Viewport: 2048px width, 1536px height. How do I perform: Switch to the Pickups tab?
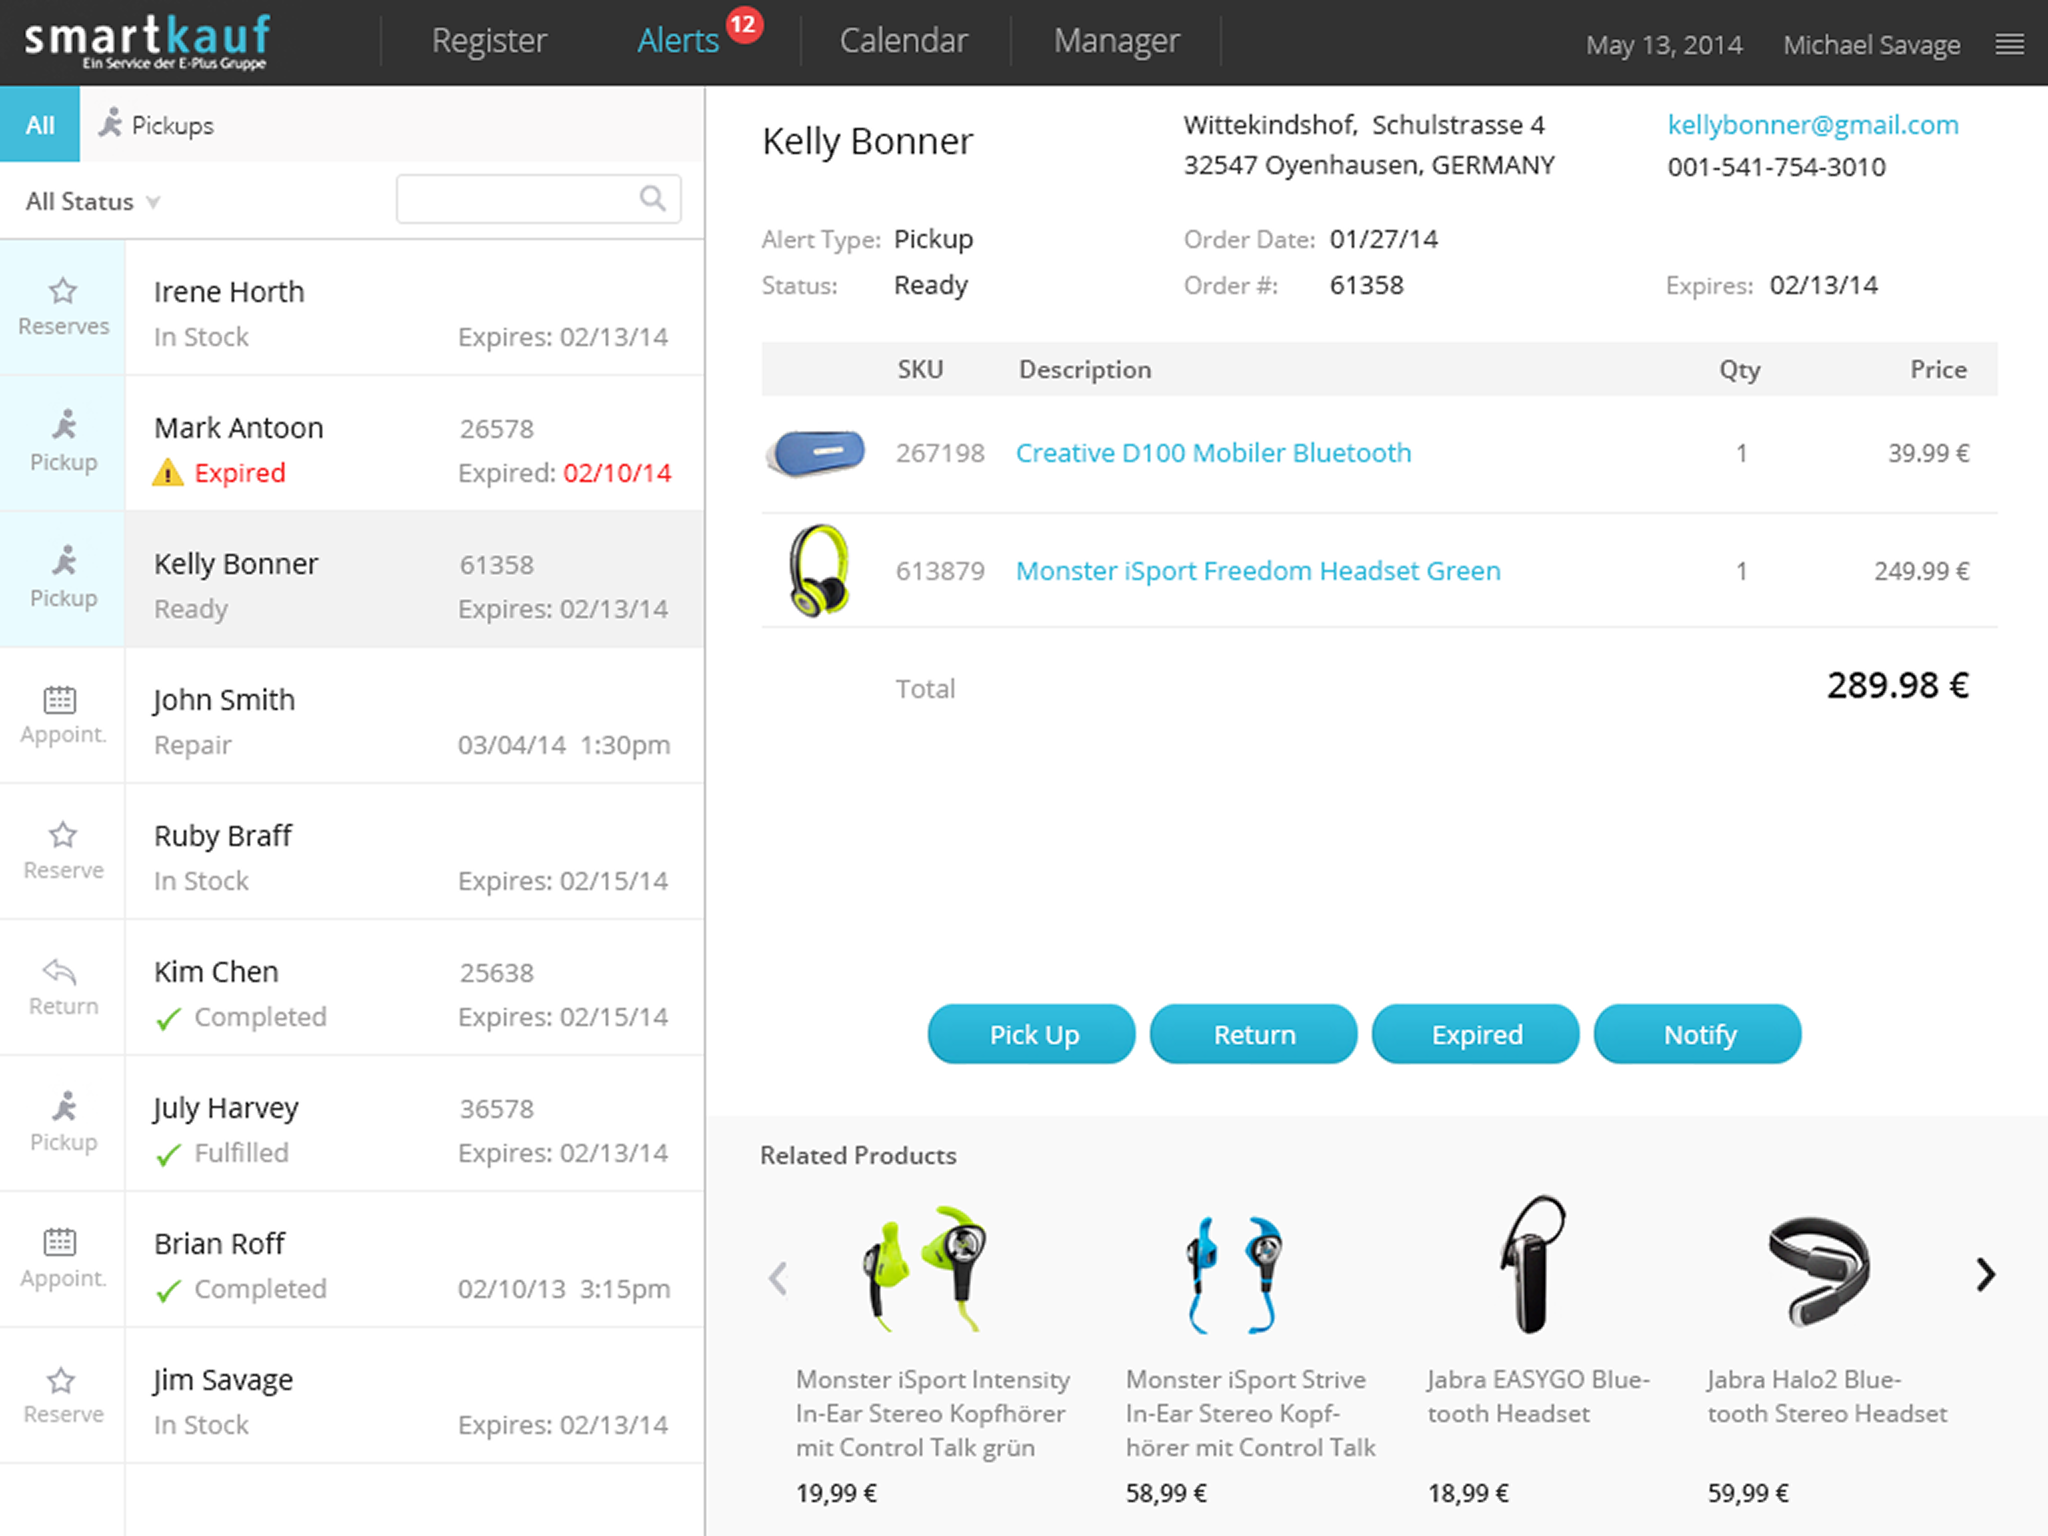pyautogui.click(x=156, y=125)
